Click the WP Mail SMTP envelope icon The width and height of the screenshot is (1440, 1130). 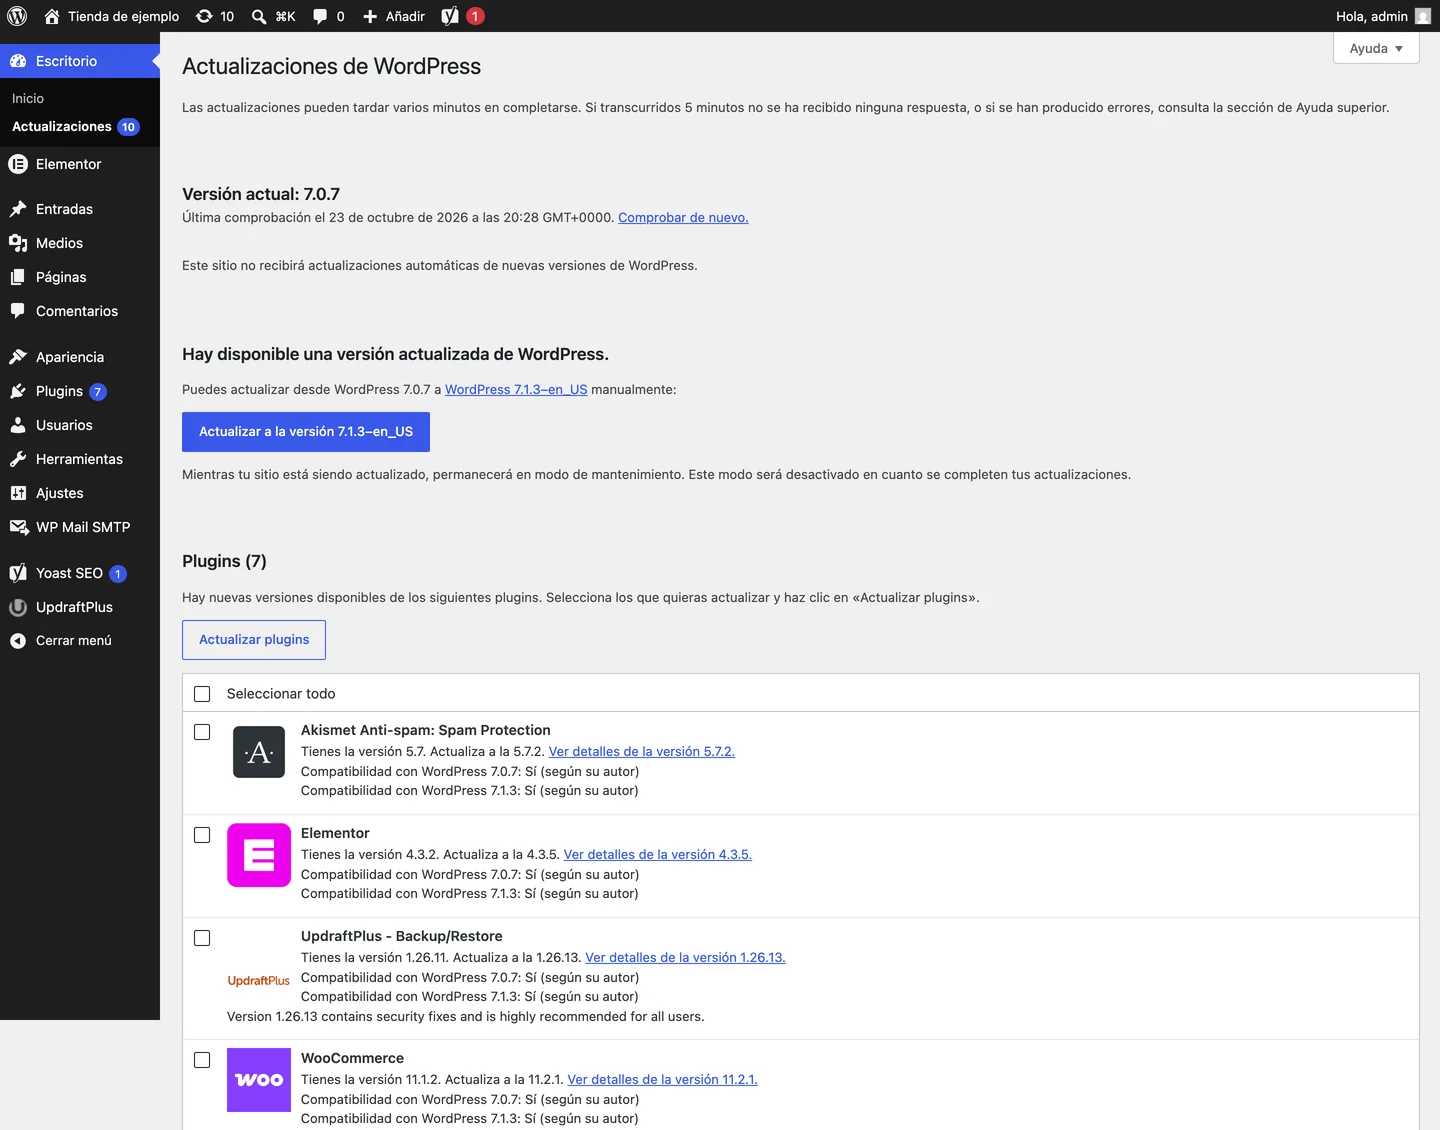[18, 527]
